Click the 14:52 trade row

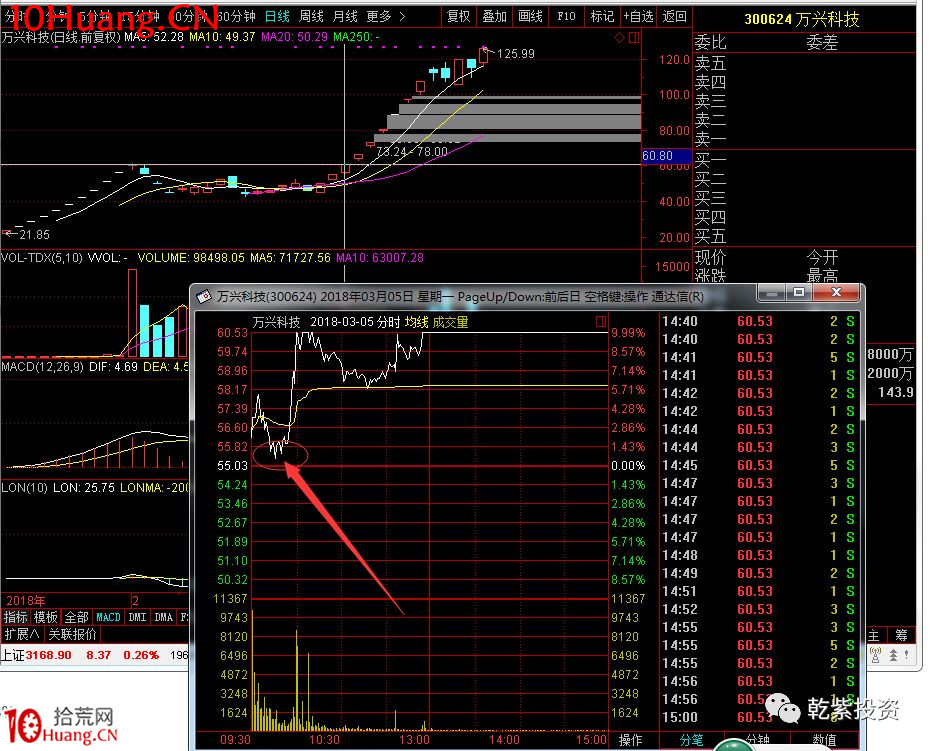[759, 609]
